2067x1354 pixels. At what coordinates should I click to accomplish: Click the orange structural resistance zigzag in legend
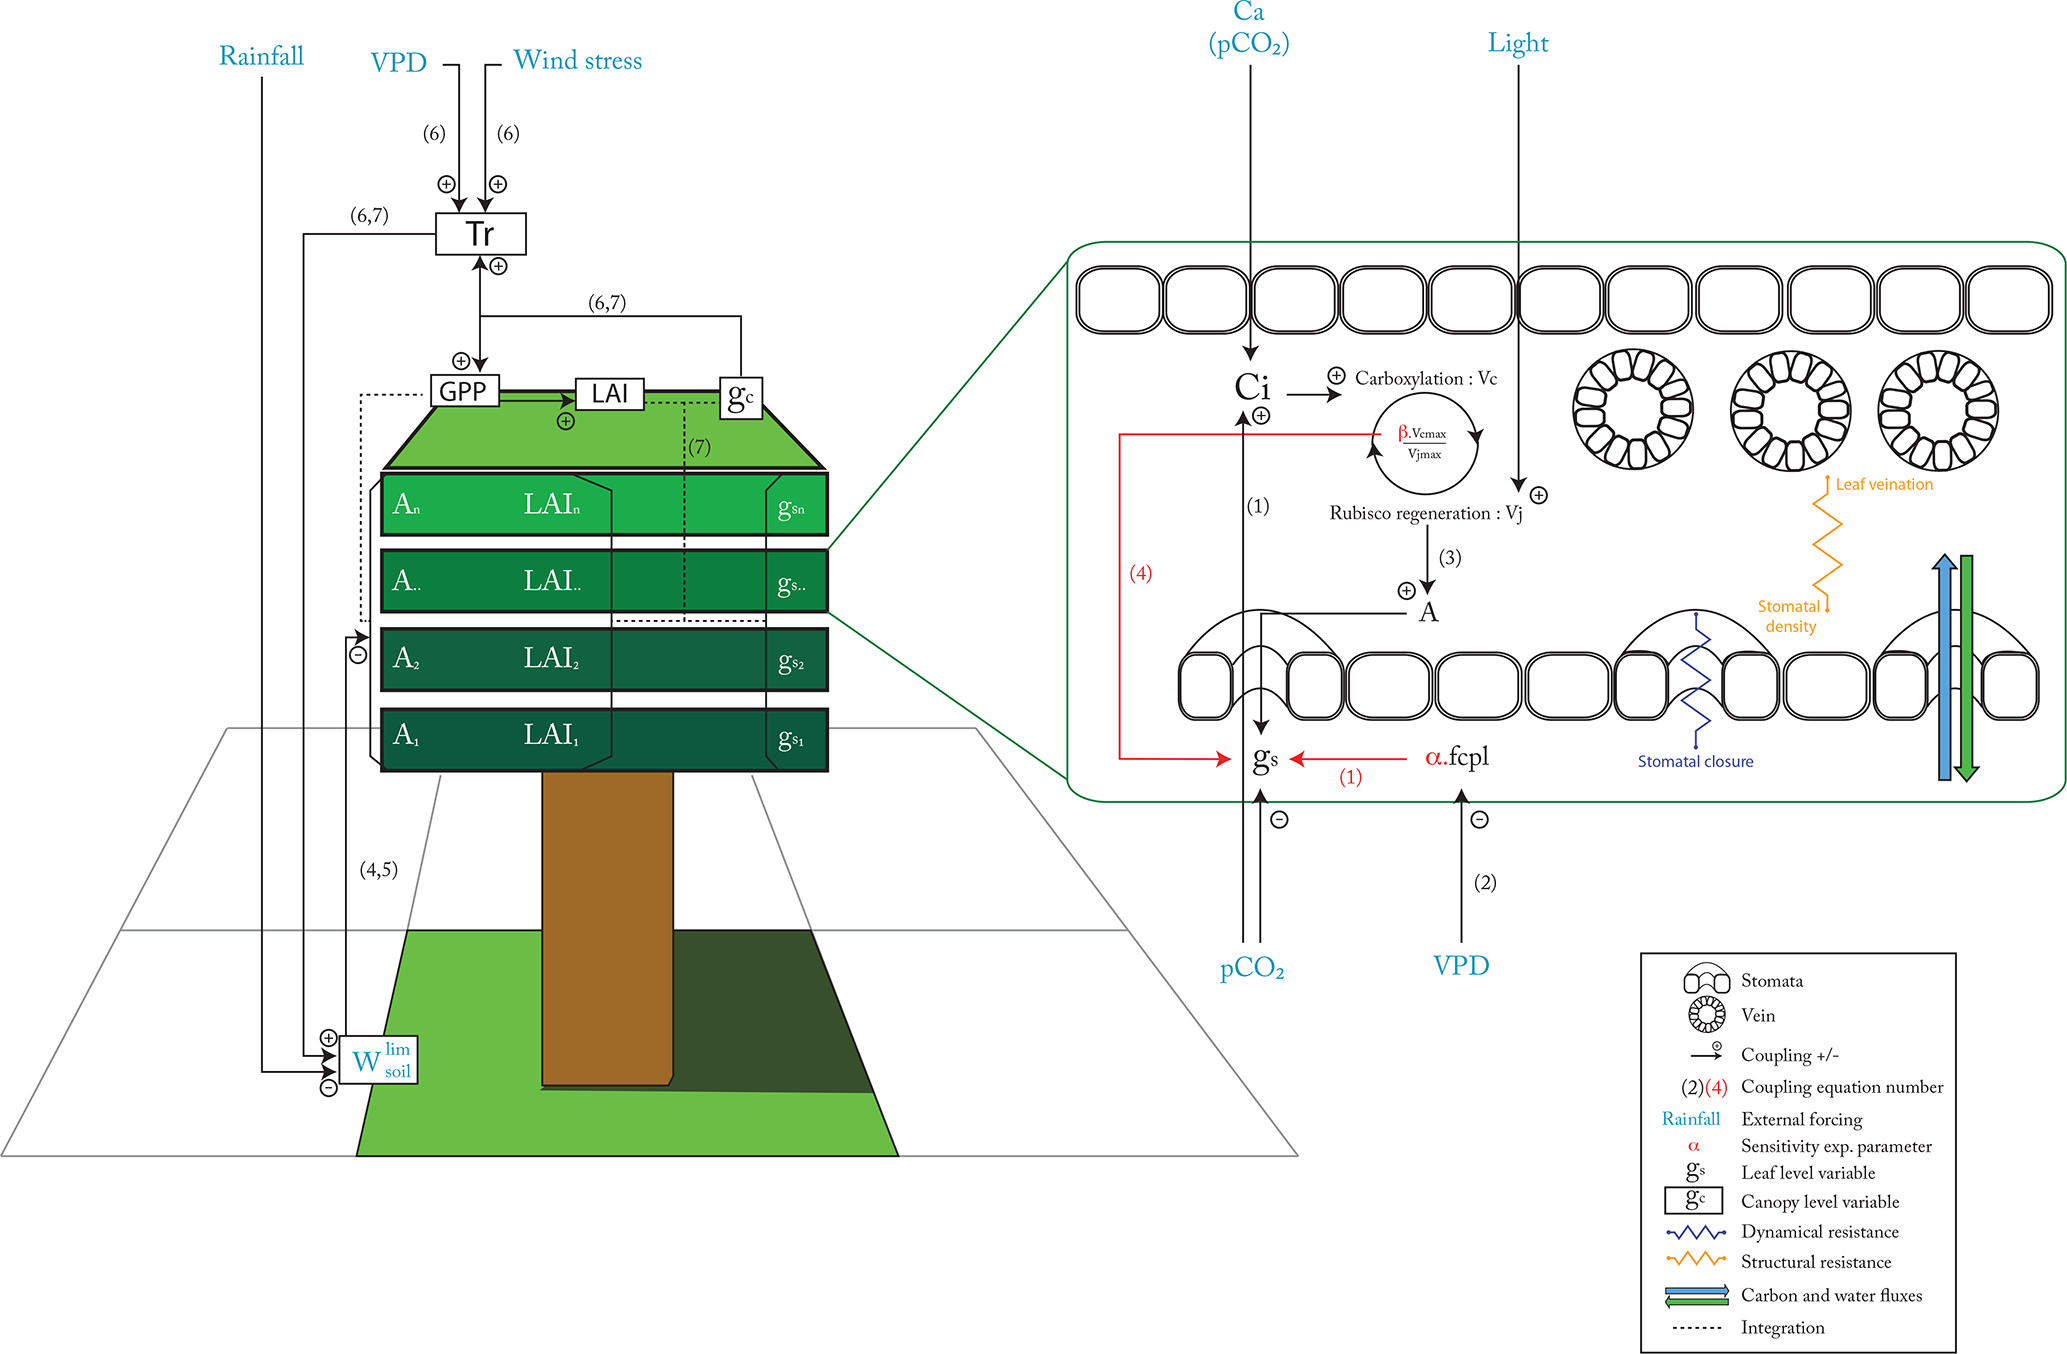(1696, 1260)
